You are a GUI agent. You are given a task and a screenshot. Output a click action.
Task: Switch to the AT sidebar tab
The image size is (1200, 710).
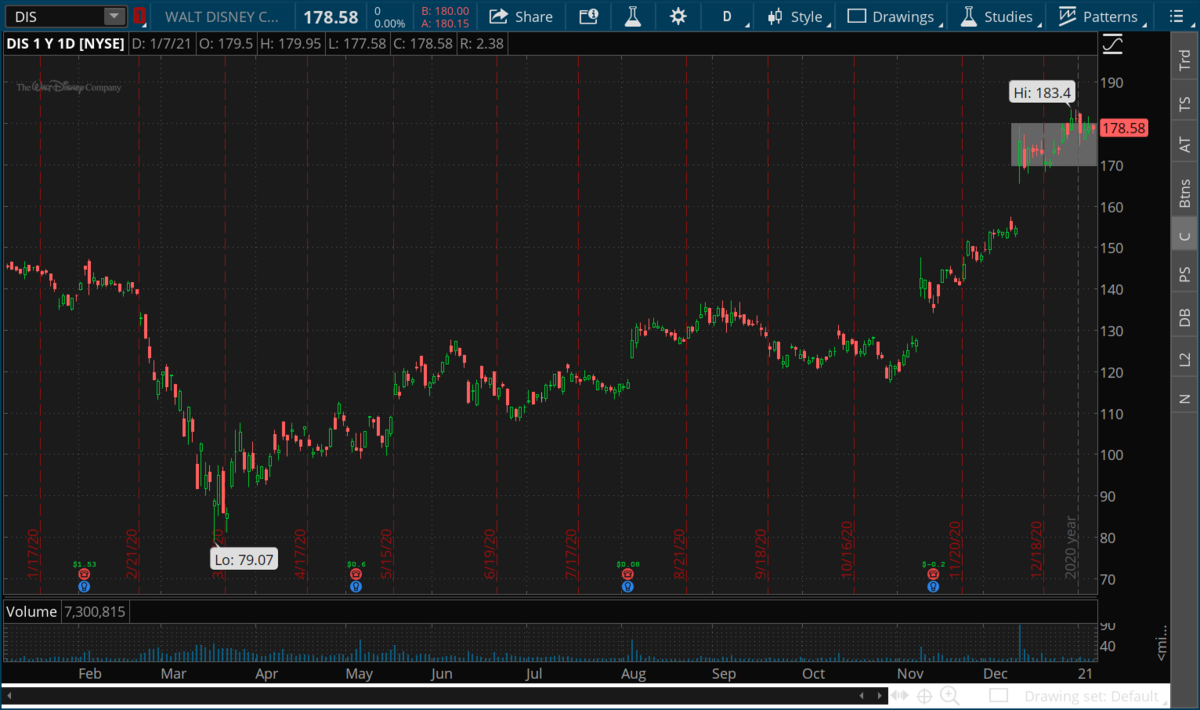(x=1185, y=145)
